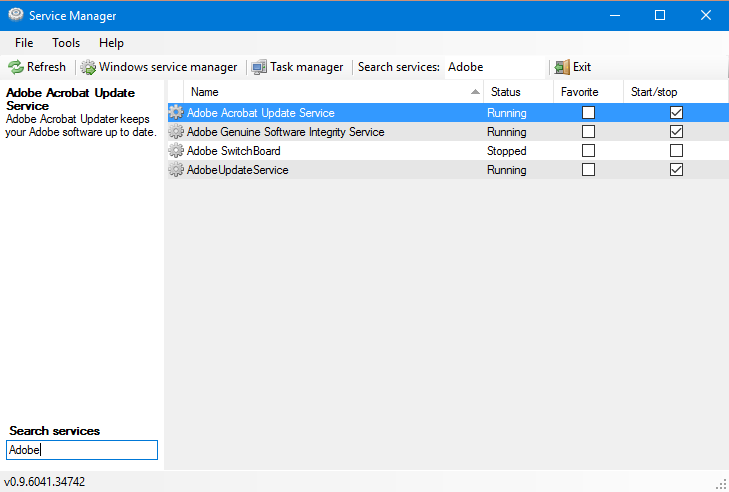Favorite the Adobe Genuine Software Integrity Service
The height and width of the screenshot is (492, 729).
pyautogui.click(x=588, y=132)
